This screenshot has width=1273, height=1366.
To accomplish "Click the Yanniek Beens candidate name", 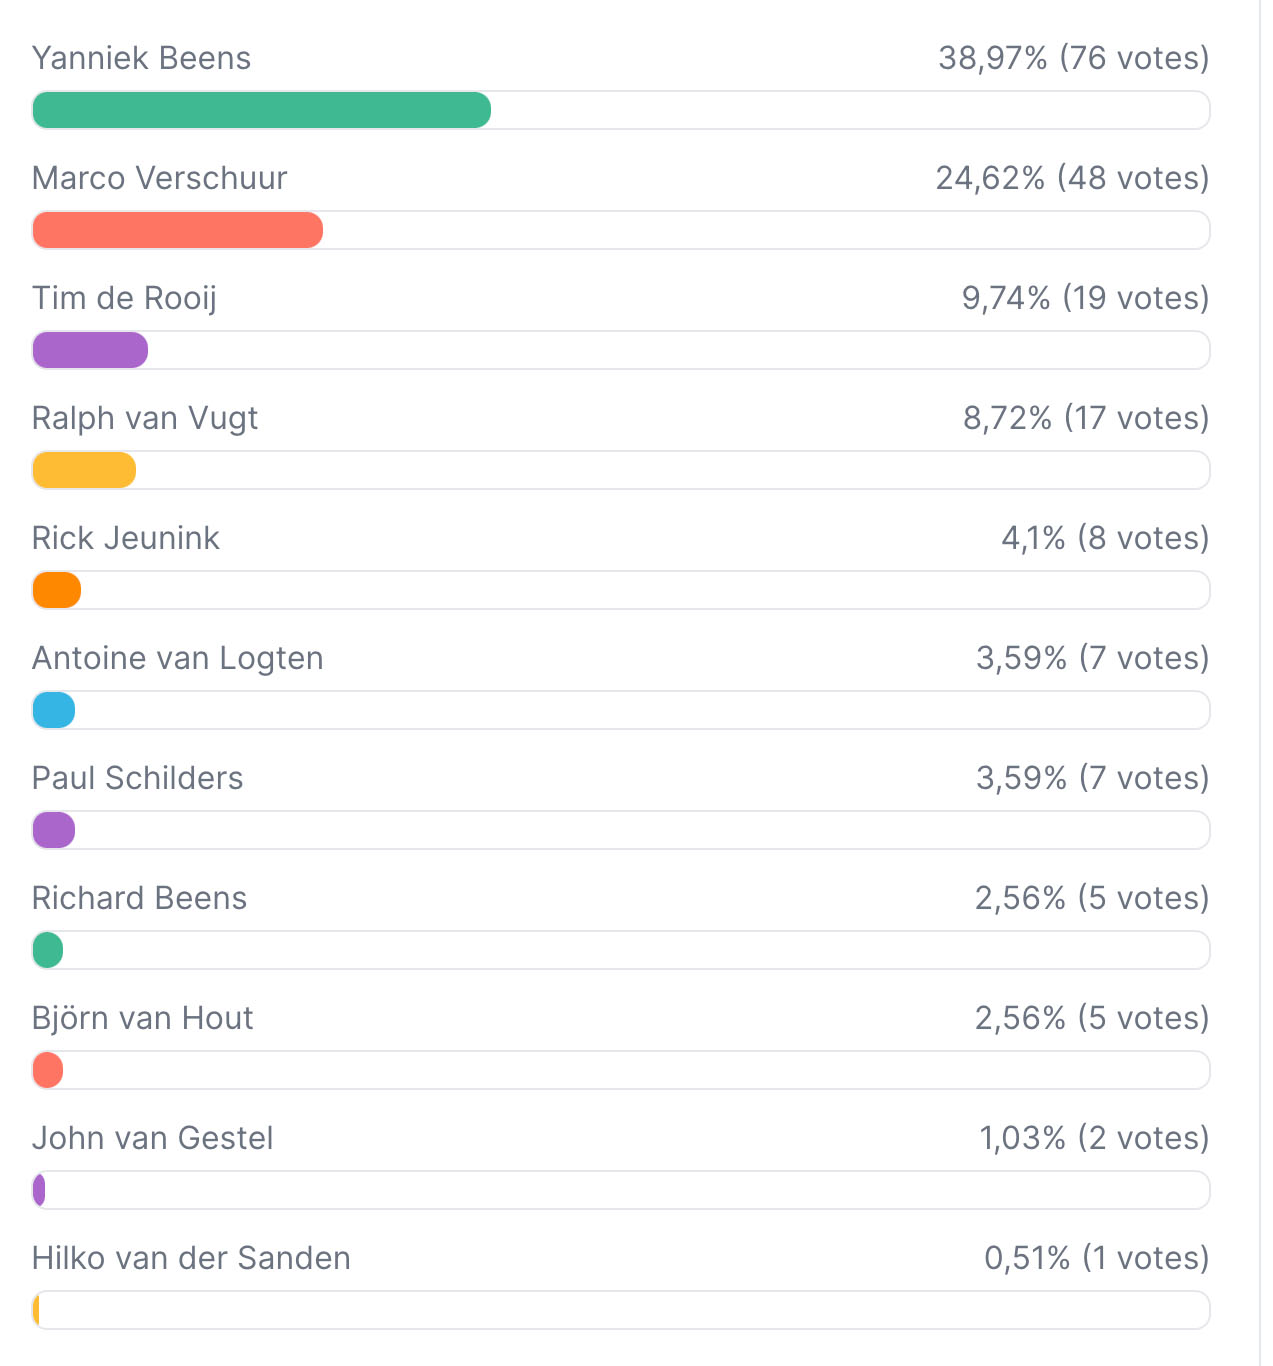I will (x=141, y=58).
